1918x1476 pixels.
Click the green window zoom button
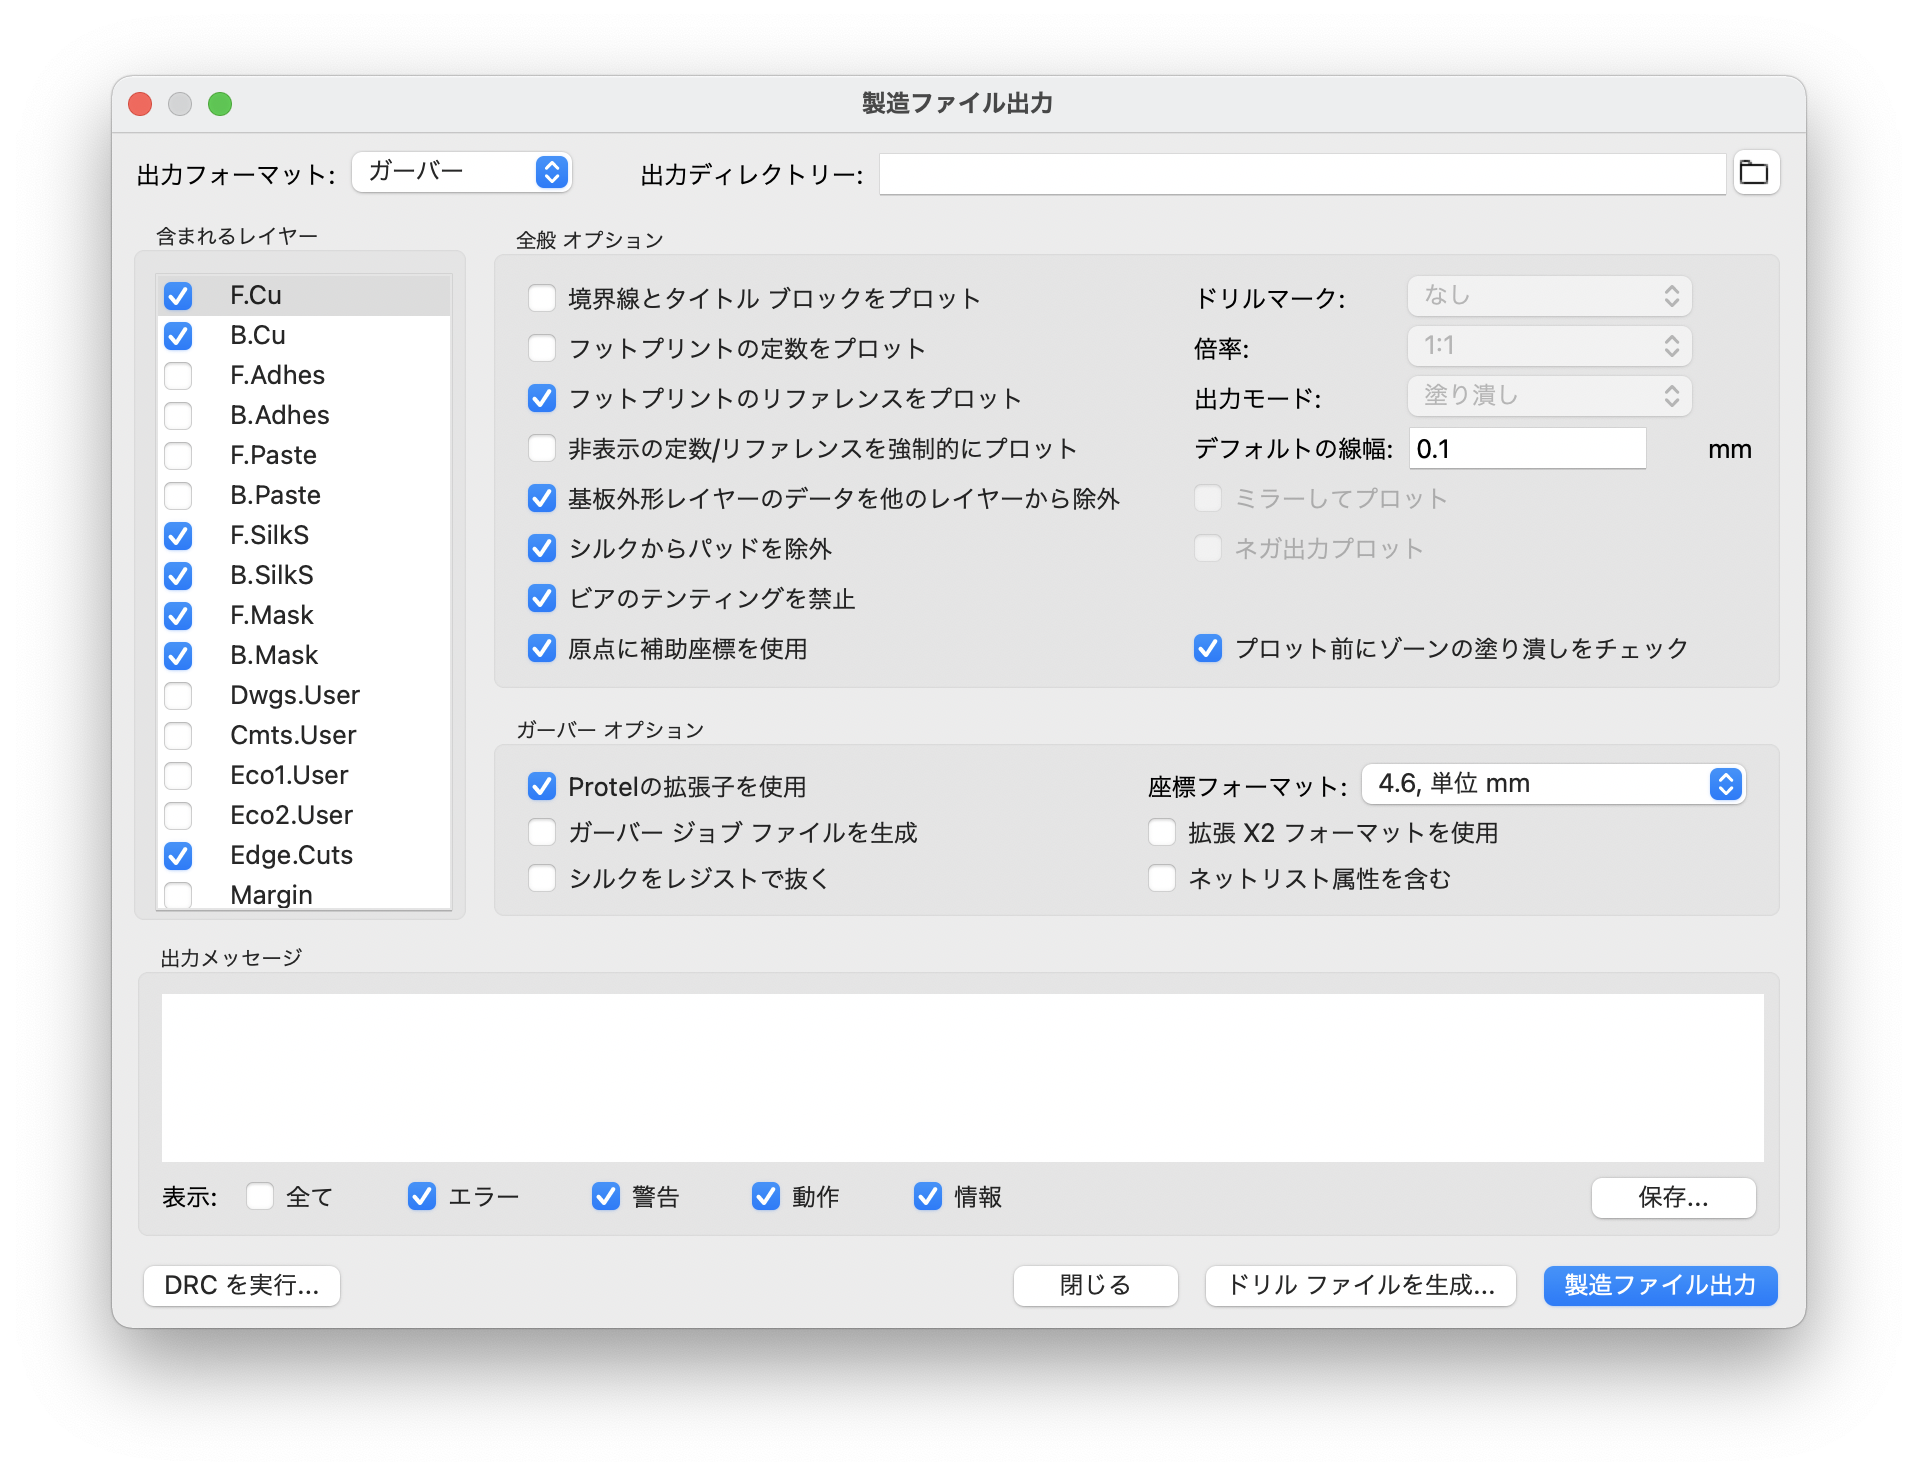(x=220, y=104)
